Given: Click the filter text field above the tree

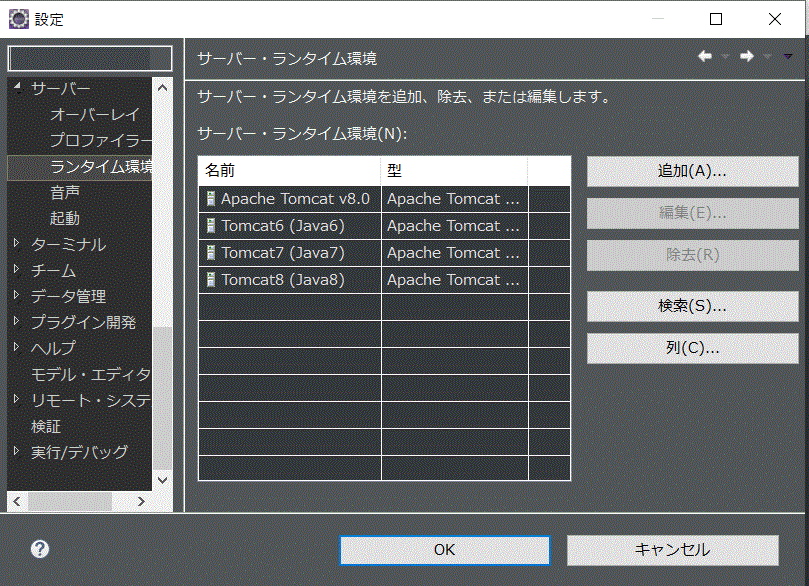Looking at the screenshot, I should click(x=88, y=58).
